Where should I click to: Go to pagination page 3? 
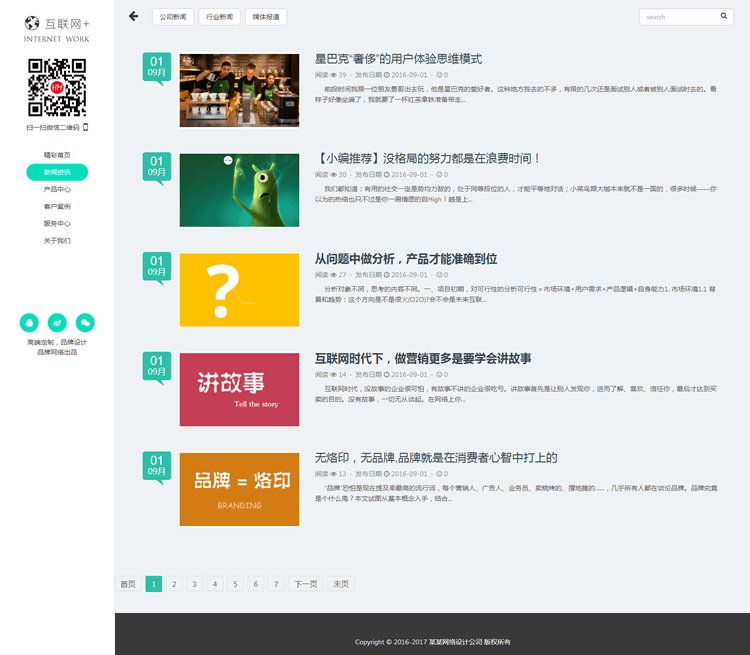pyautogui.click(x=195, y=584)
